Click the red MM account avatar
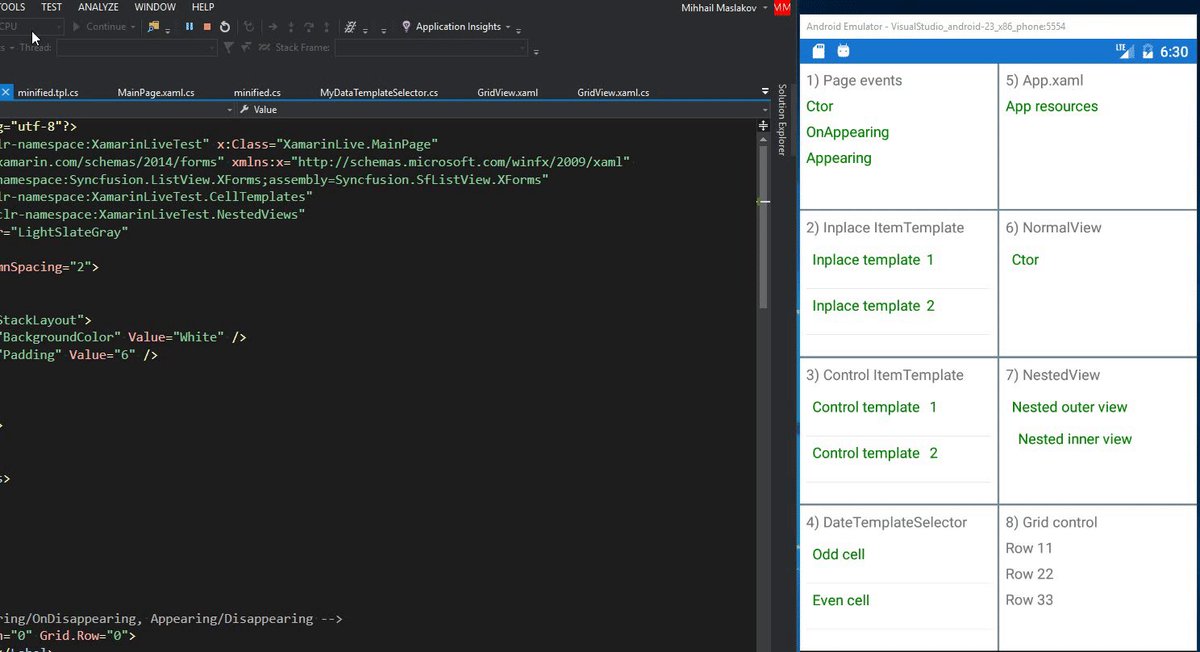Screen dimensions: 1200x652 pos(782,7)
